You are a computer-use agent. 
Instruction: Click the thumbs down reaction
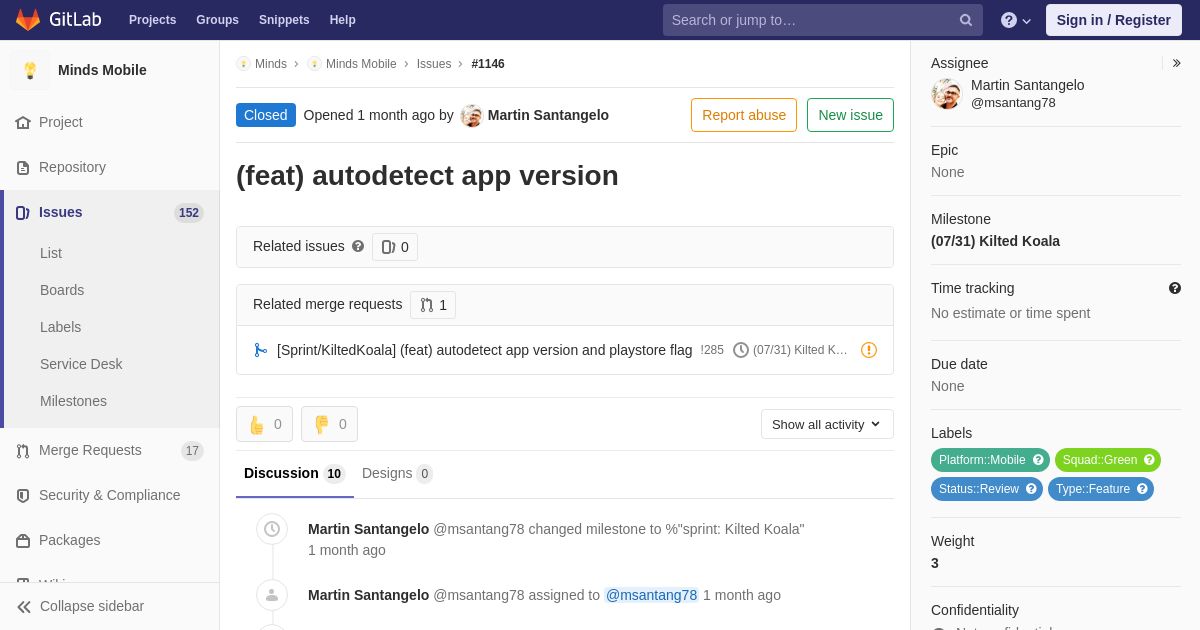329,424
